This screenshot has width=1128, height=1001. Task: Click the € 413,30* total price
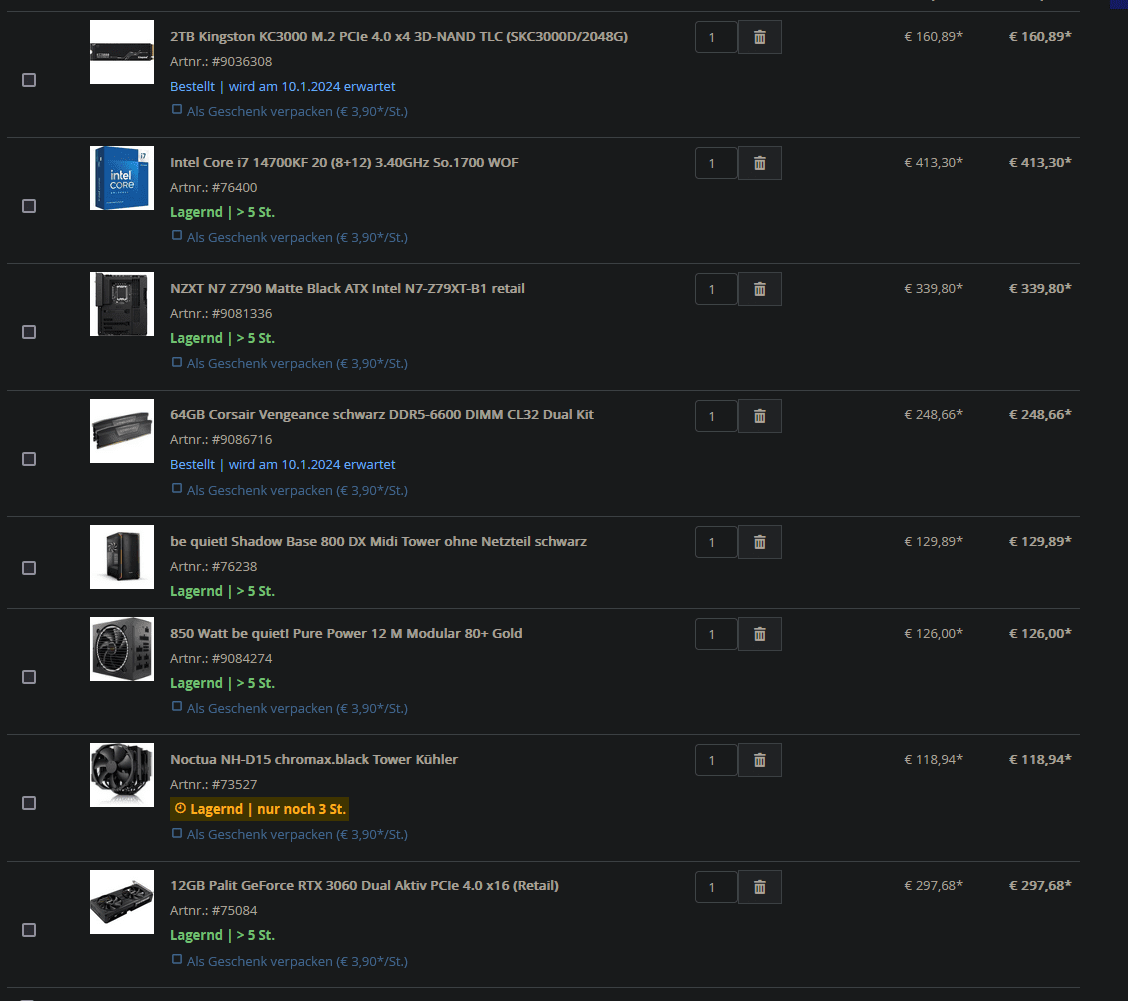(1040, 163)
